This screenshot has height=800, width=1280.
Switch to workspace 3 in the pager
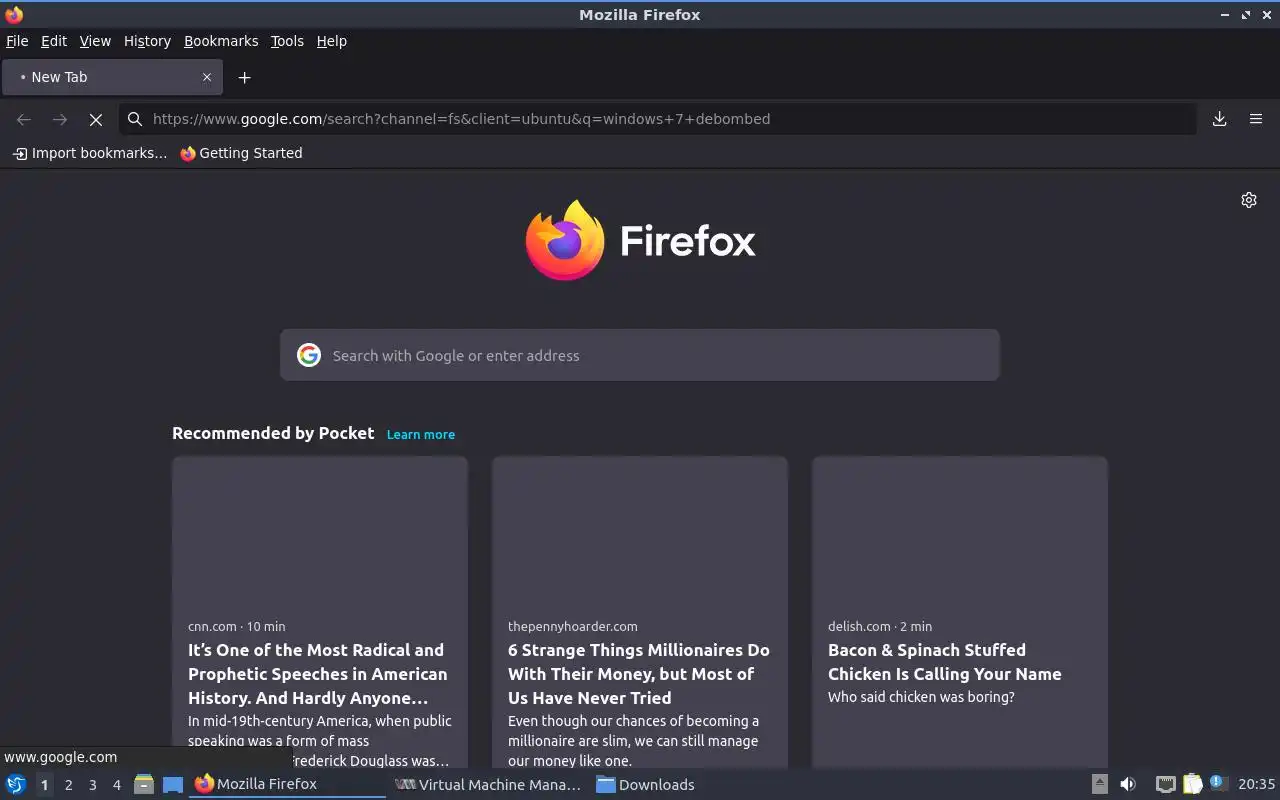pos(92,785)
